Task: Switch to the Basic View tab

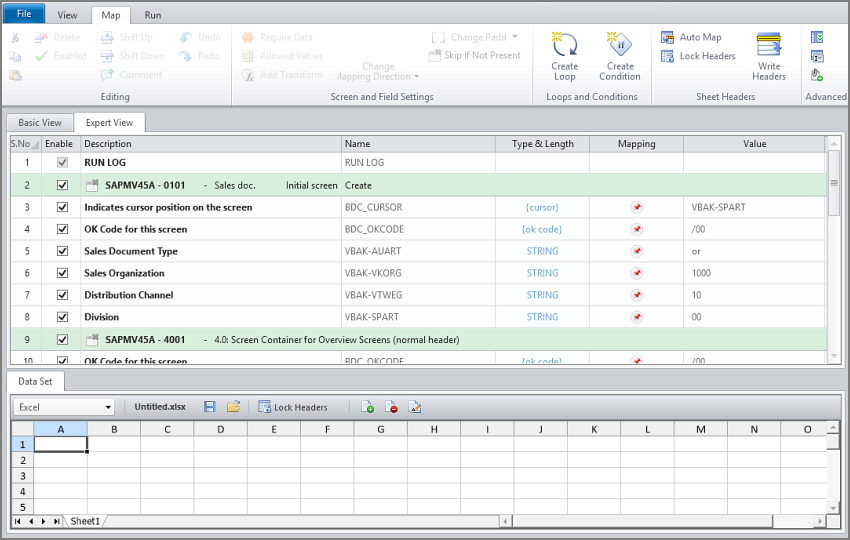Action: click(x=38, y=123)
